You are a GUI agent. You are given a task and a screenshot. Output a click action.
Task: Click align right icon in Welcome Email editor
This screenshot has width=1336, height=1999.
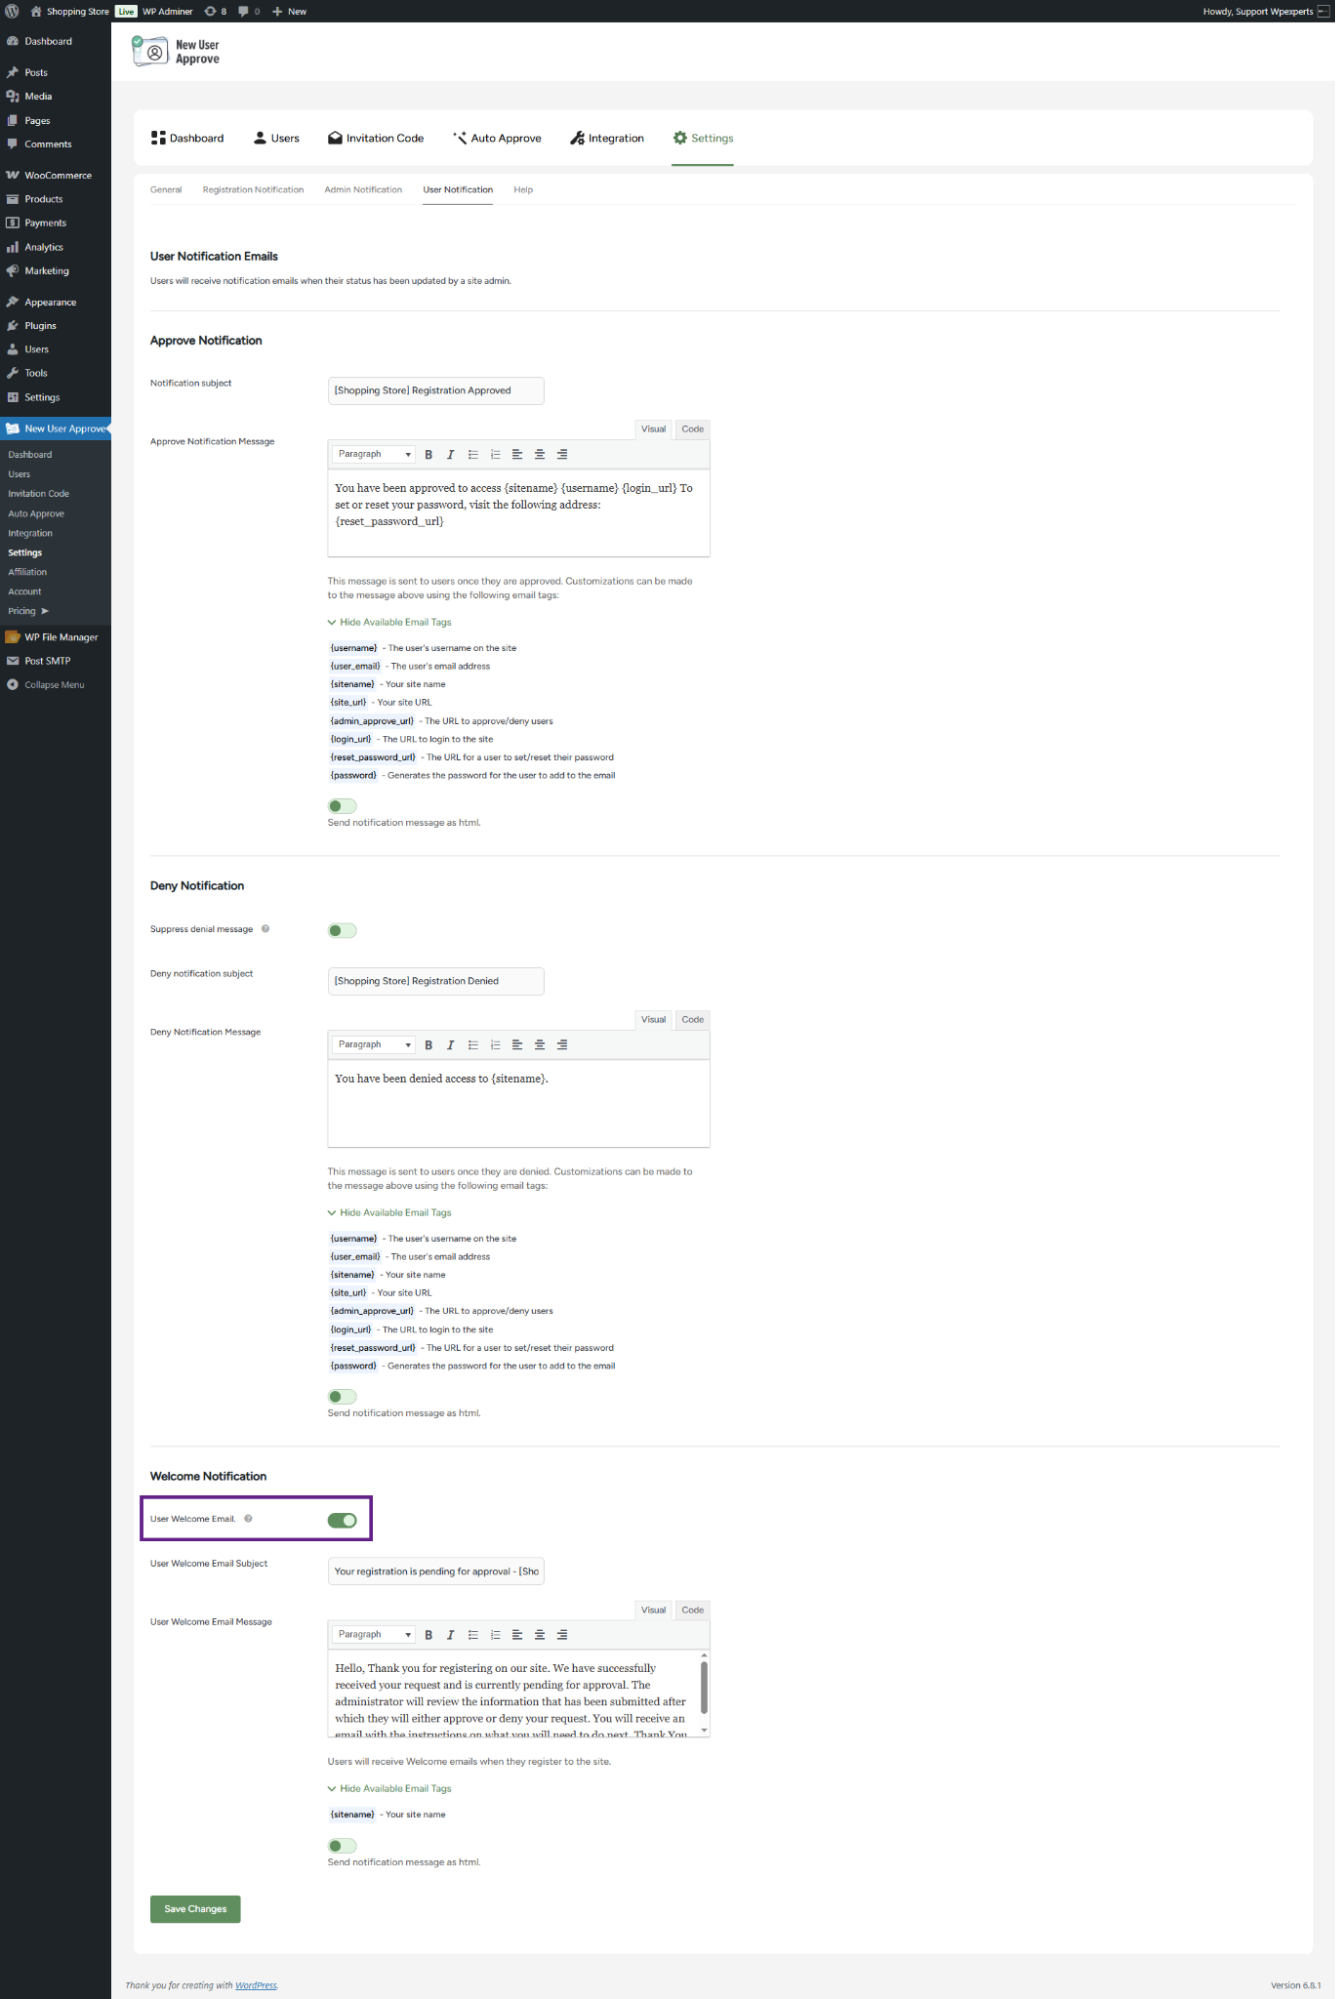562,1635
